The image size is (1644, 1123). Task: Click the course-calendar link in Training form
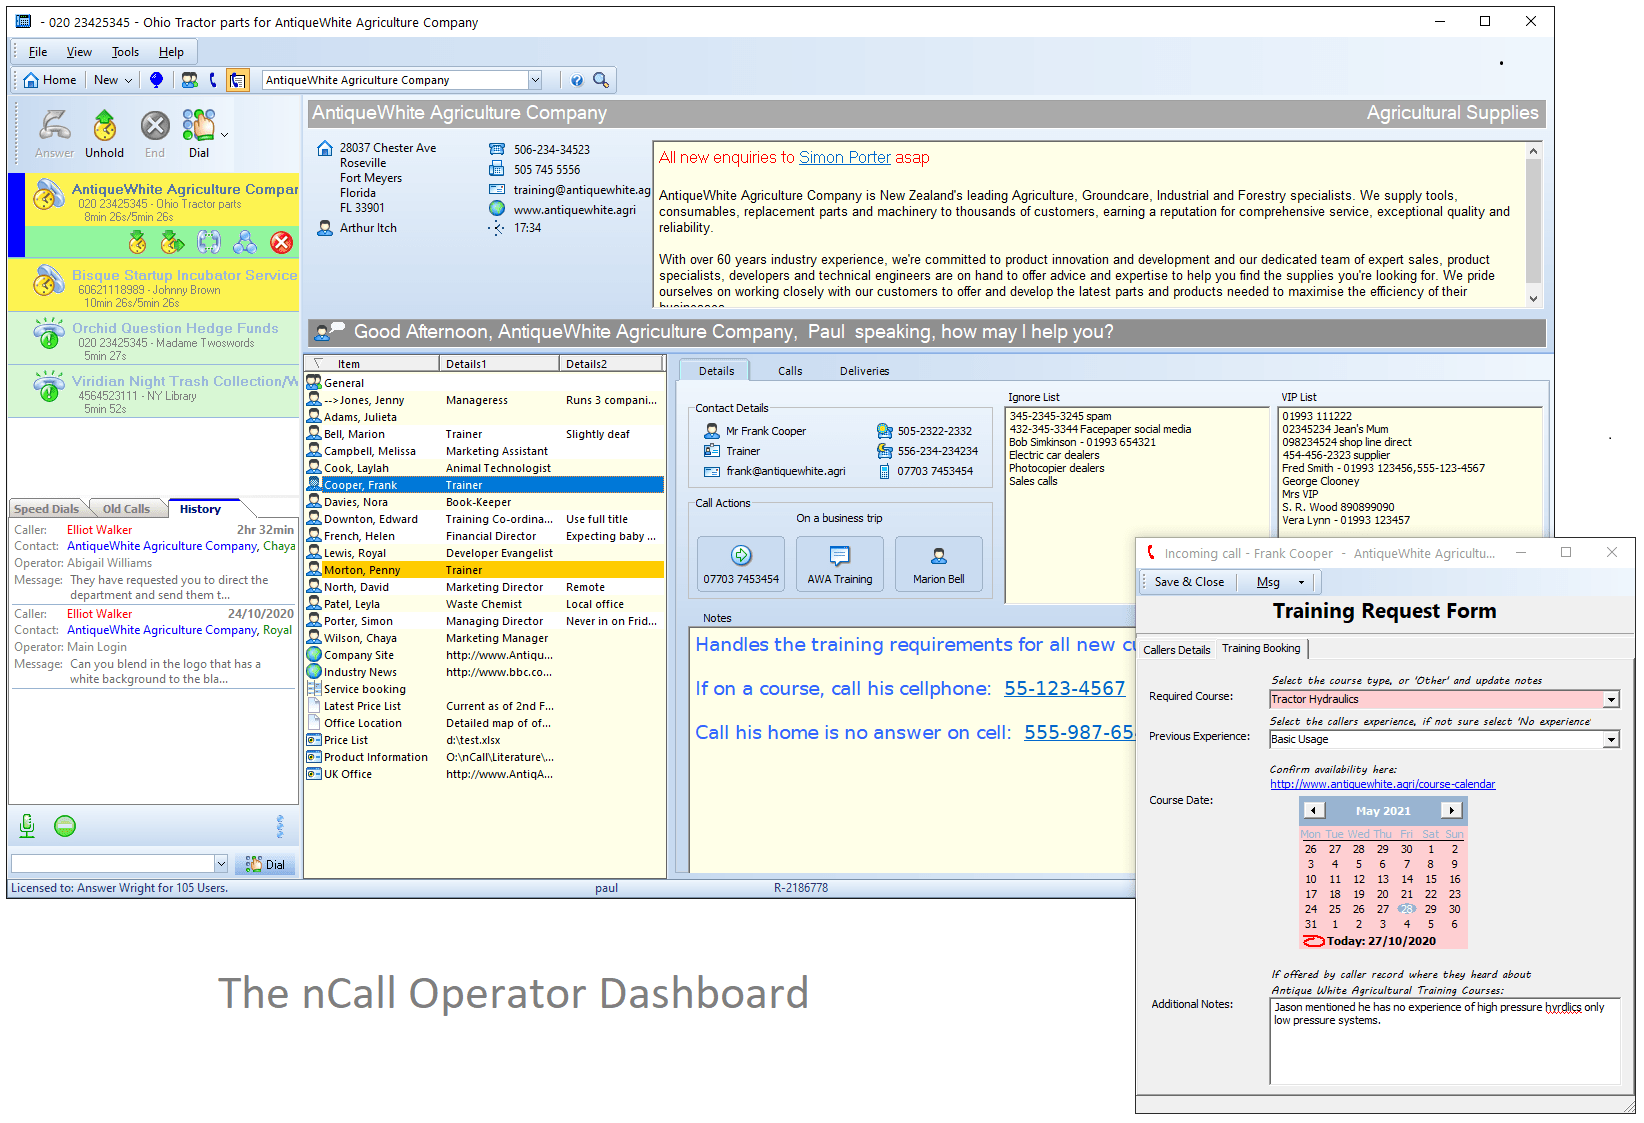tap(1383, 784)
